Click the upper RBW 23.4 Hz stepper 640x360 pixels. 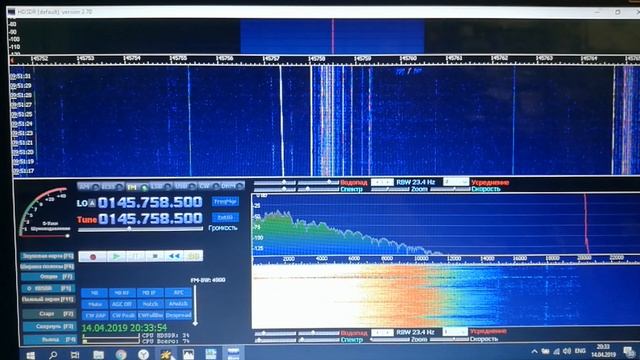pyautogui.click(x=382, y=182)
